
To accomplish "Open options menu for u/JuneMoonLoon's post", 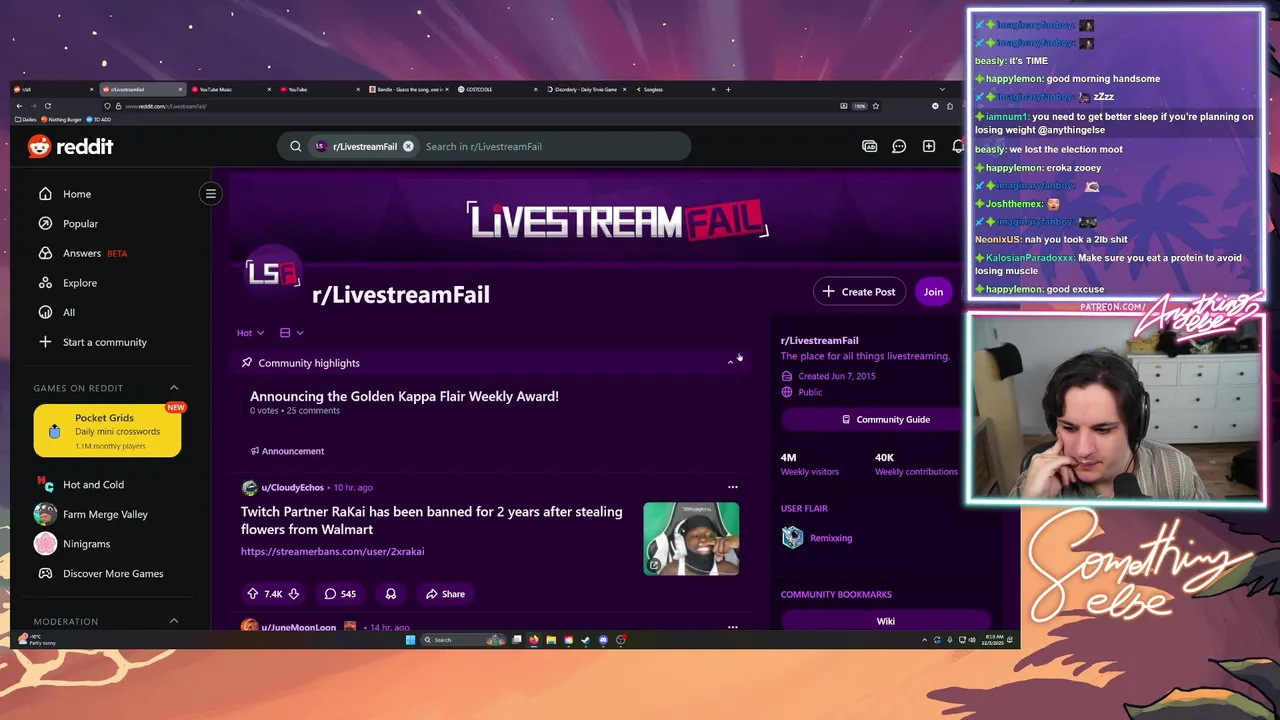I will pyautogui.click(x=732, y=627).
